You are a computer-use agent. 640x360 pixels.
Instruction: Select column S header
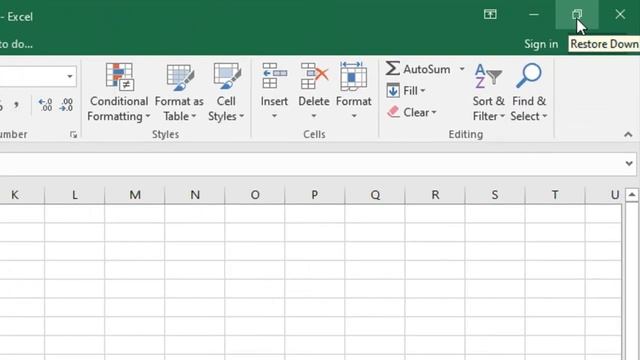pyautogui.click(x=495, y=195)
